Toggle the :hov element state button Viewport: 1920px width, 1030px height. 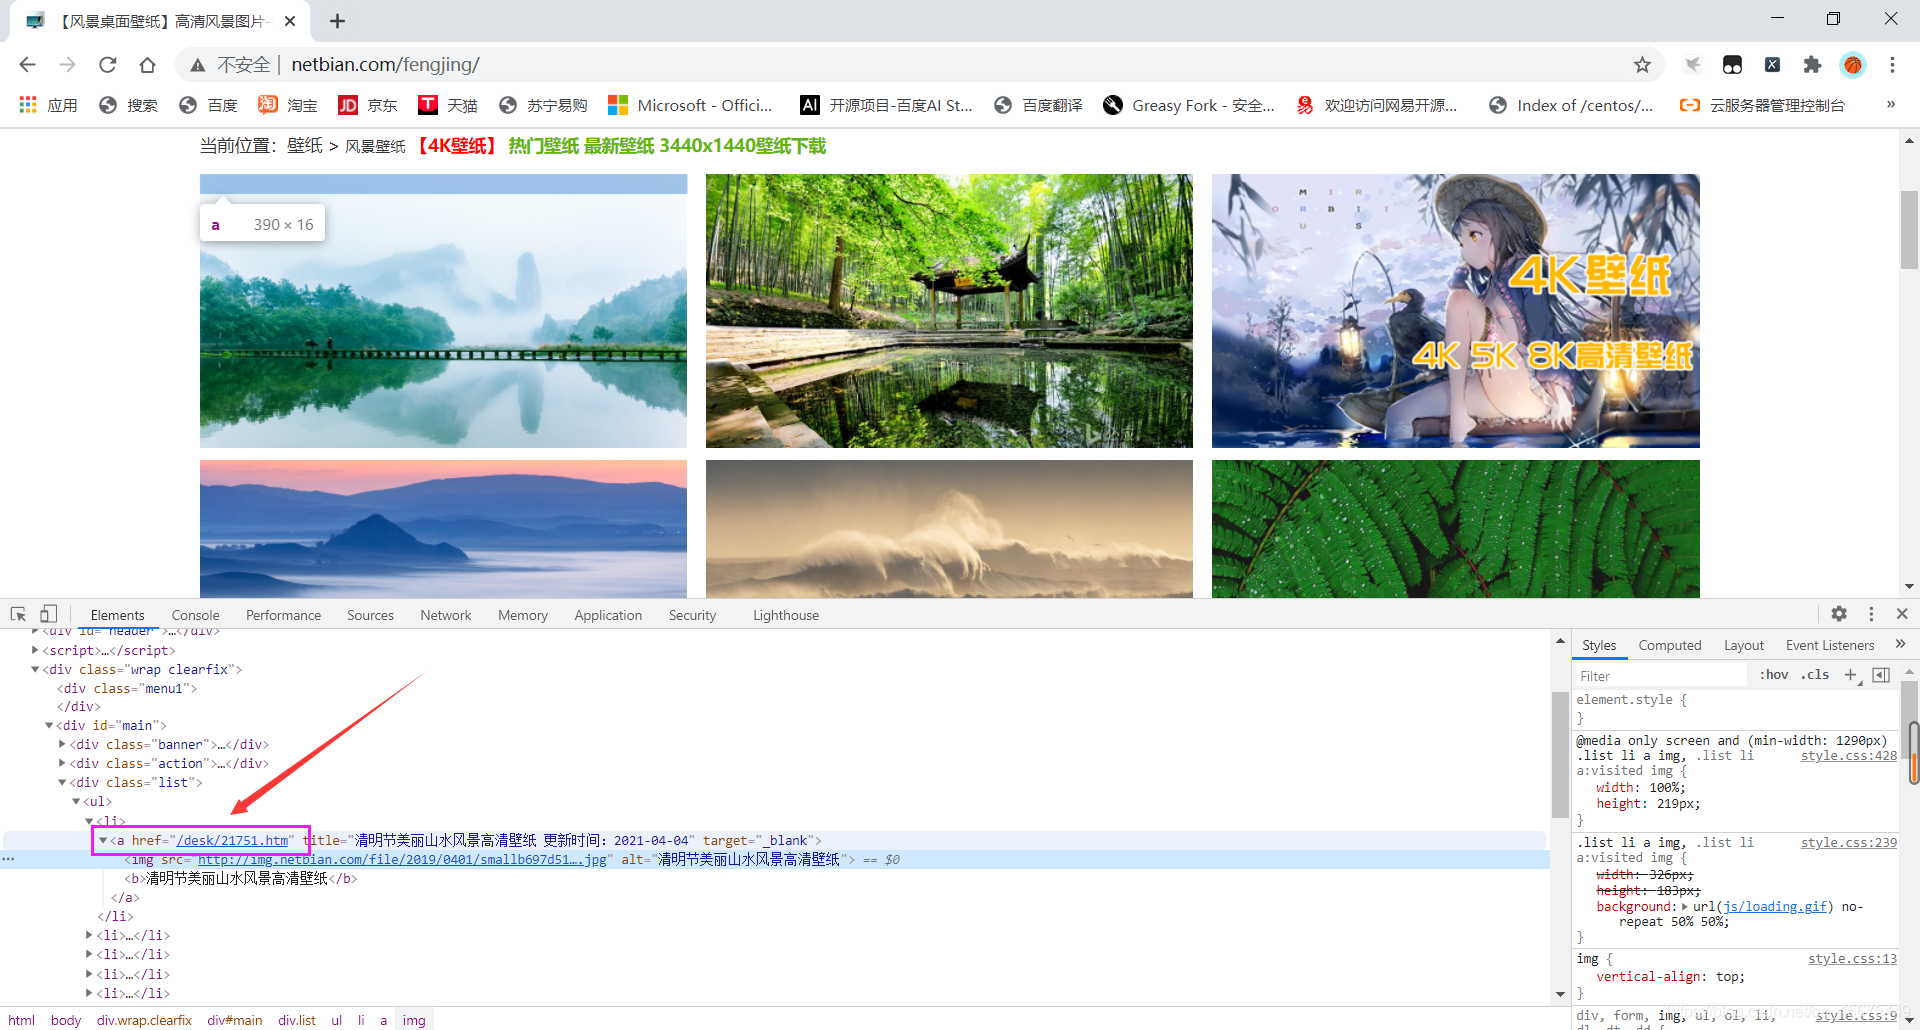click(1774, 675)
